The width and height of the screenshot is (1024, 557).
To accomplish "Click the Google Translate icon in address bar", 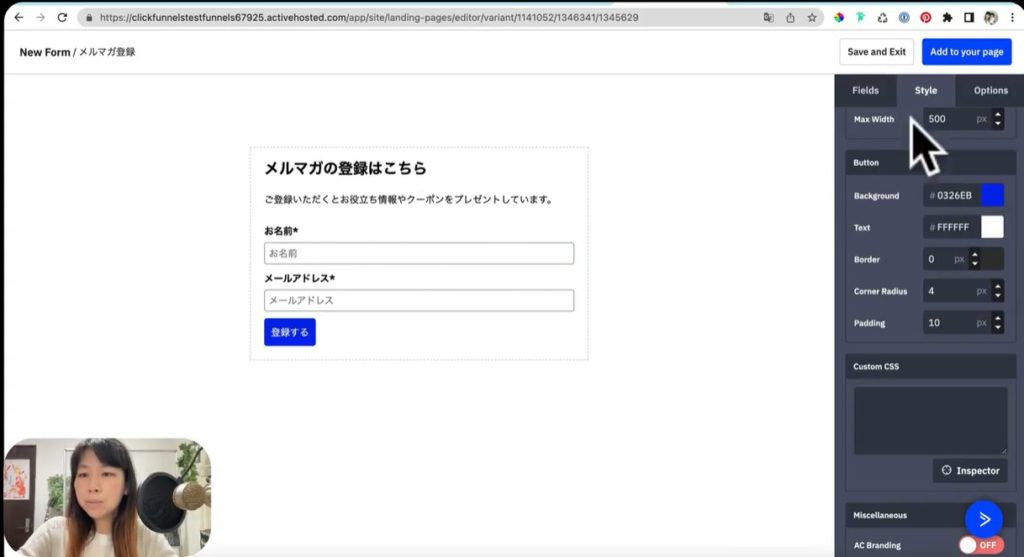I will pos(768,18).
